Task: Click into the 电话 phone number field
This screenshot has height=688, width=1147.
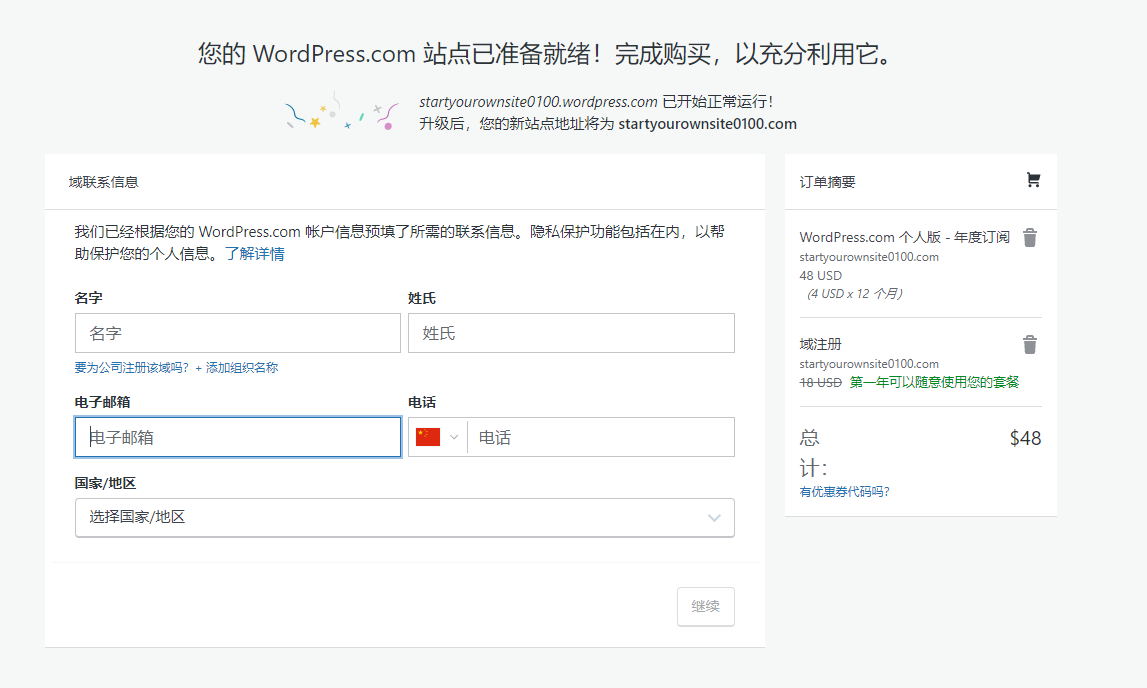Action: tap(601, 437)
